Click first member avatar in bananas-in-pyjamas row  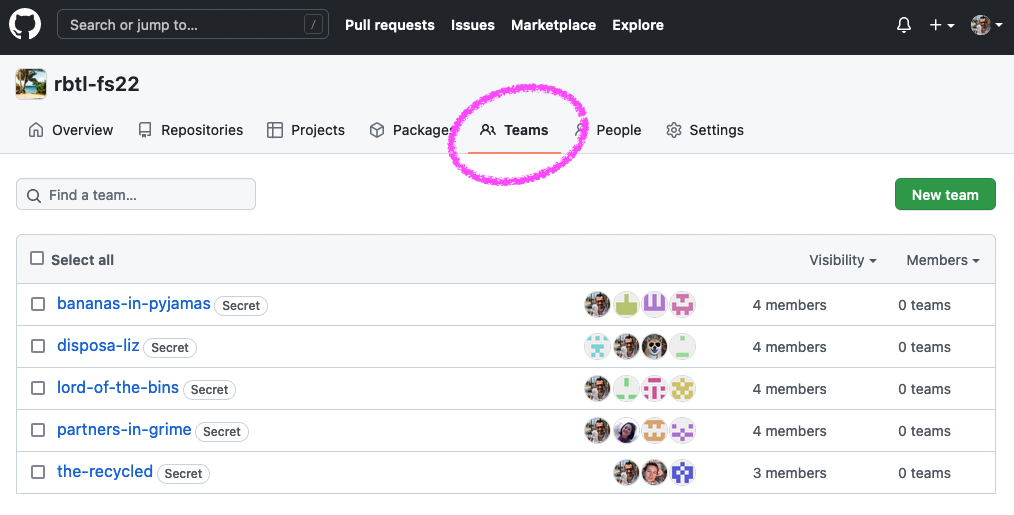click(597, 305)
